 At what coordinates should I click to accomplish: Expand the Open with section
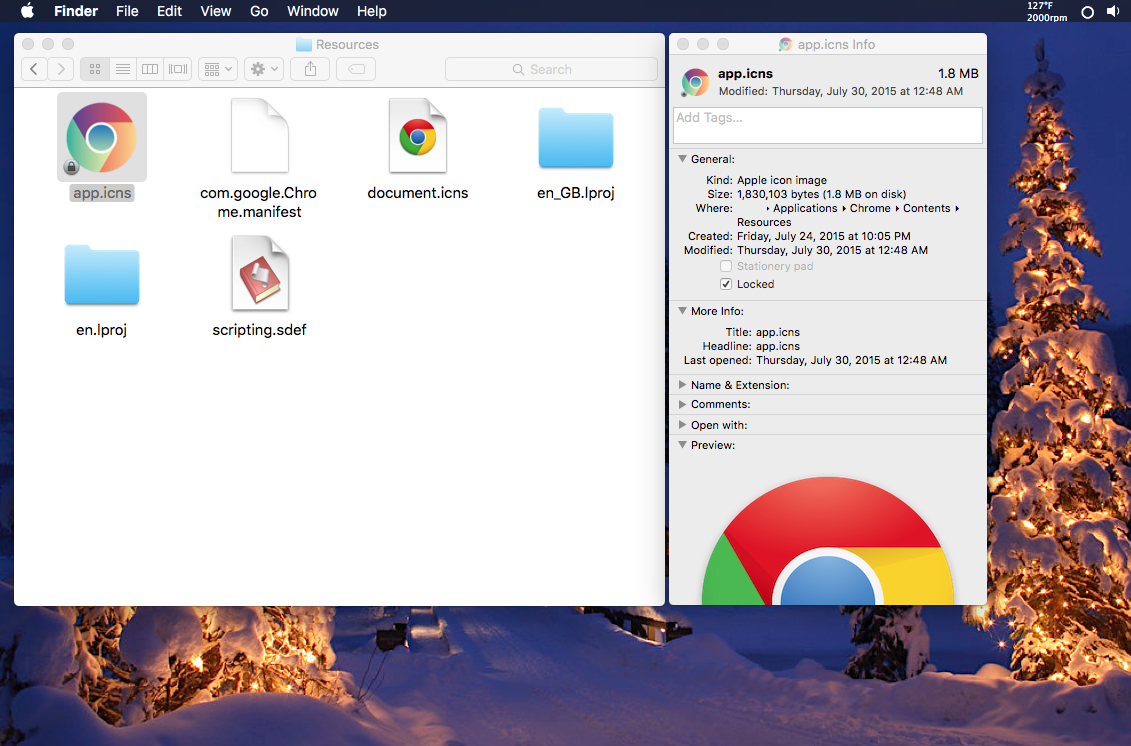682,425
